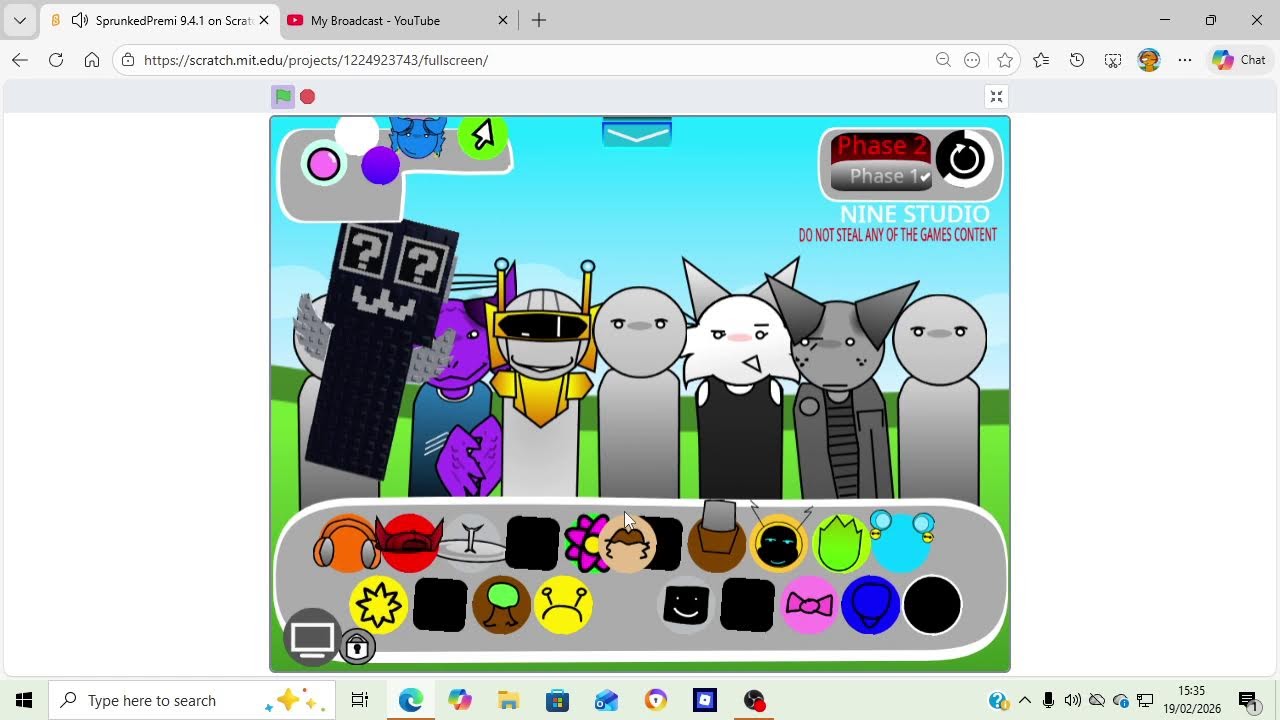Image resolution: width=1280 pixels, height=720 pixels.
Task: Stop project with the red stop sign
Action: (308, 96)
